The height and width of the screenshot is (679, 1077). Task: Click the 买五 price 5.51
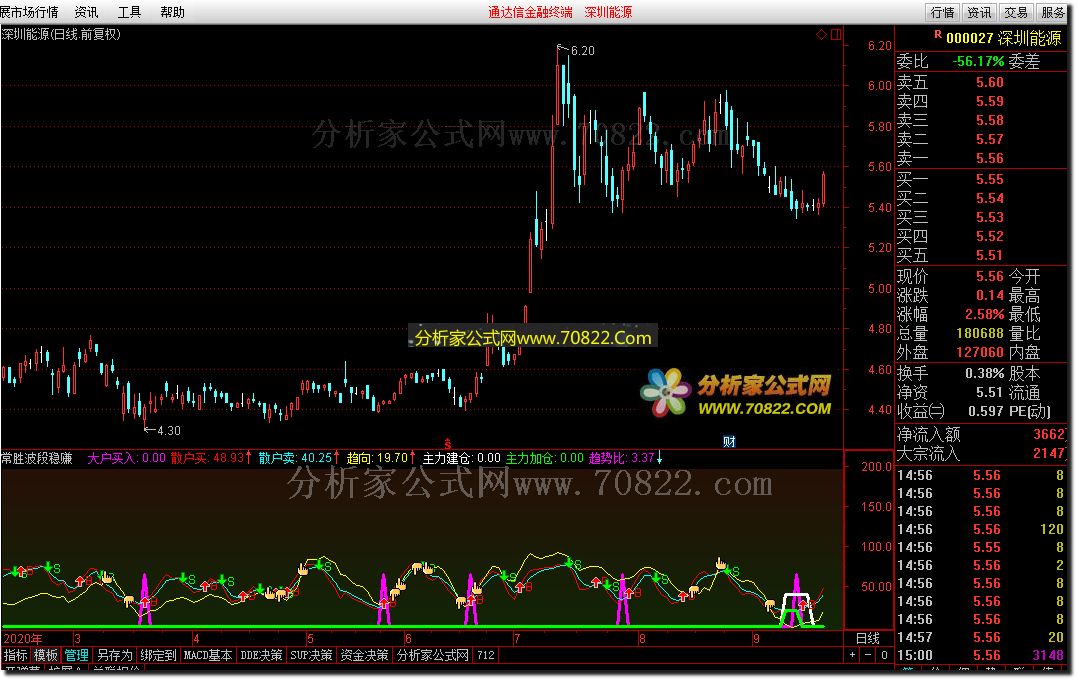click(x=990, y=255)
